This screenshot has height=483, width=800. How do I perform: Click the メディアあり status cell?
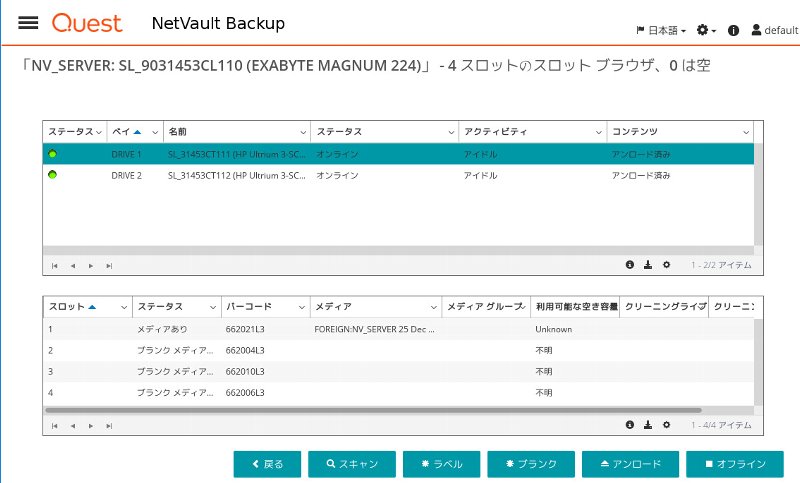click(x=162, y=329)
